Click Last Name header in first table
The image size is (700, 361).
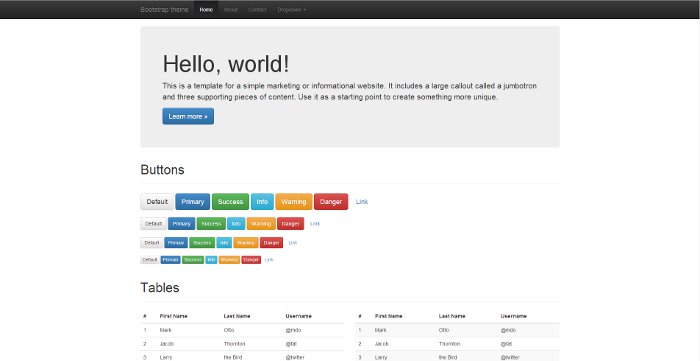[x=237, y=316]
